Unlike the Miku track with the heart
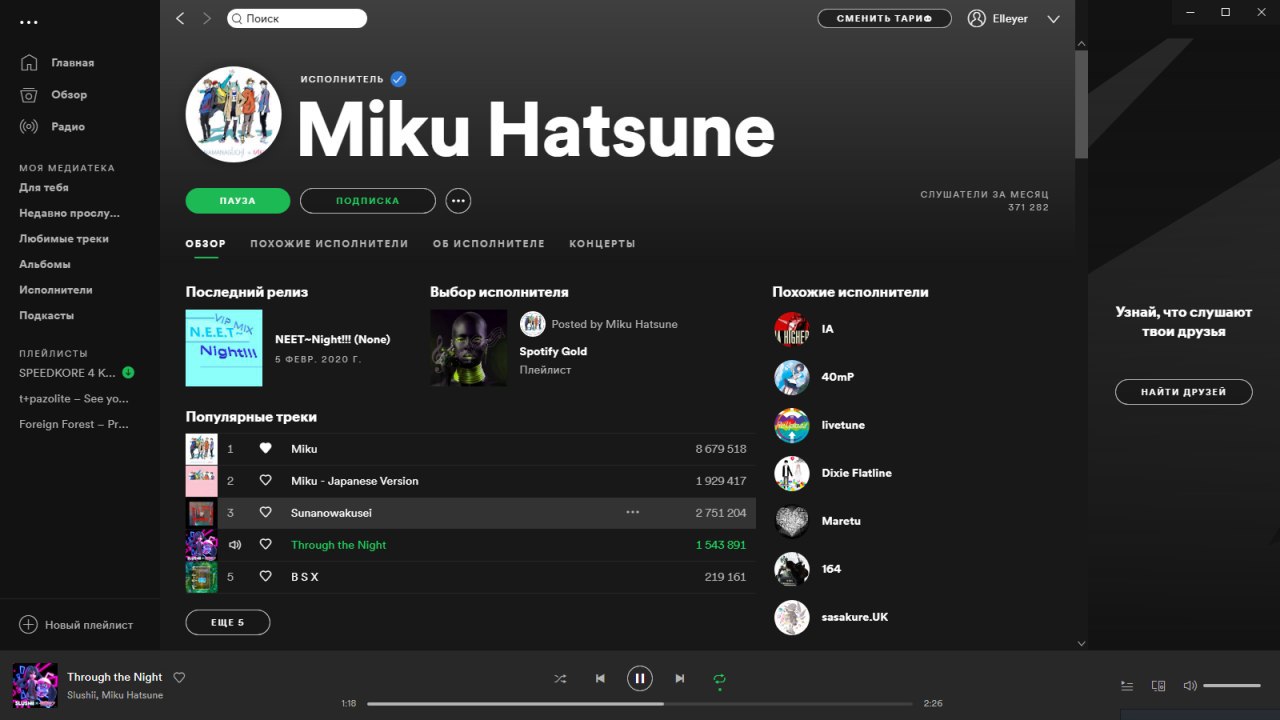The height and width of the screenshot is (720, 1280). click(265, 449)
